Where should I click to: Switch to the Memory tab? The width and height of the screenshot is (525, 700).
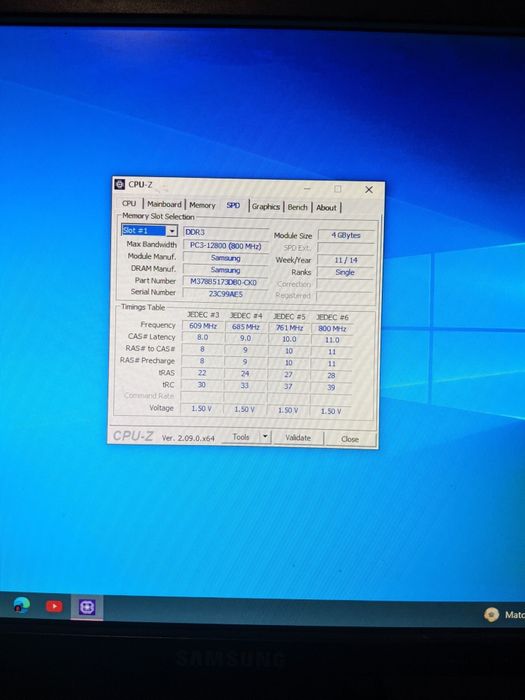click(x=202, y=205)
